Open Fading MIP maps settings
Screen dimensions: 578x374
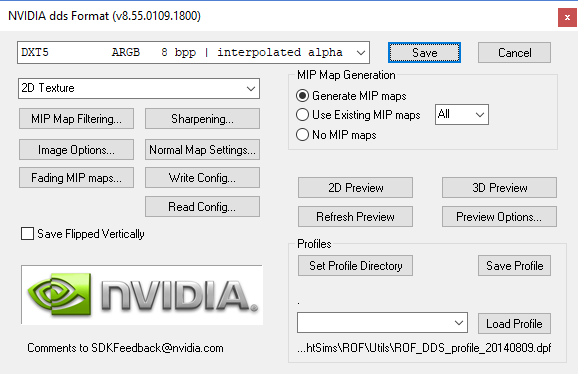[76, 178]
